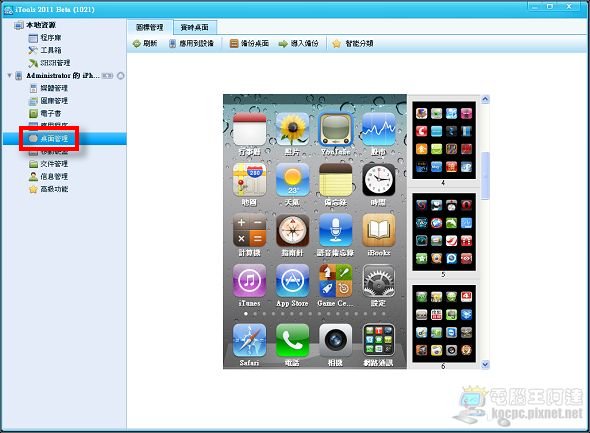Open SHSH管理 in the sidebar
The height and width of the screenshot is (433, 590).
49,63
